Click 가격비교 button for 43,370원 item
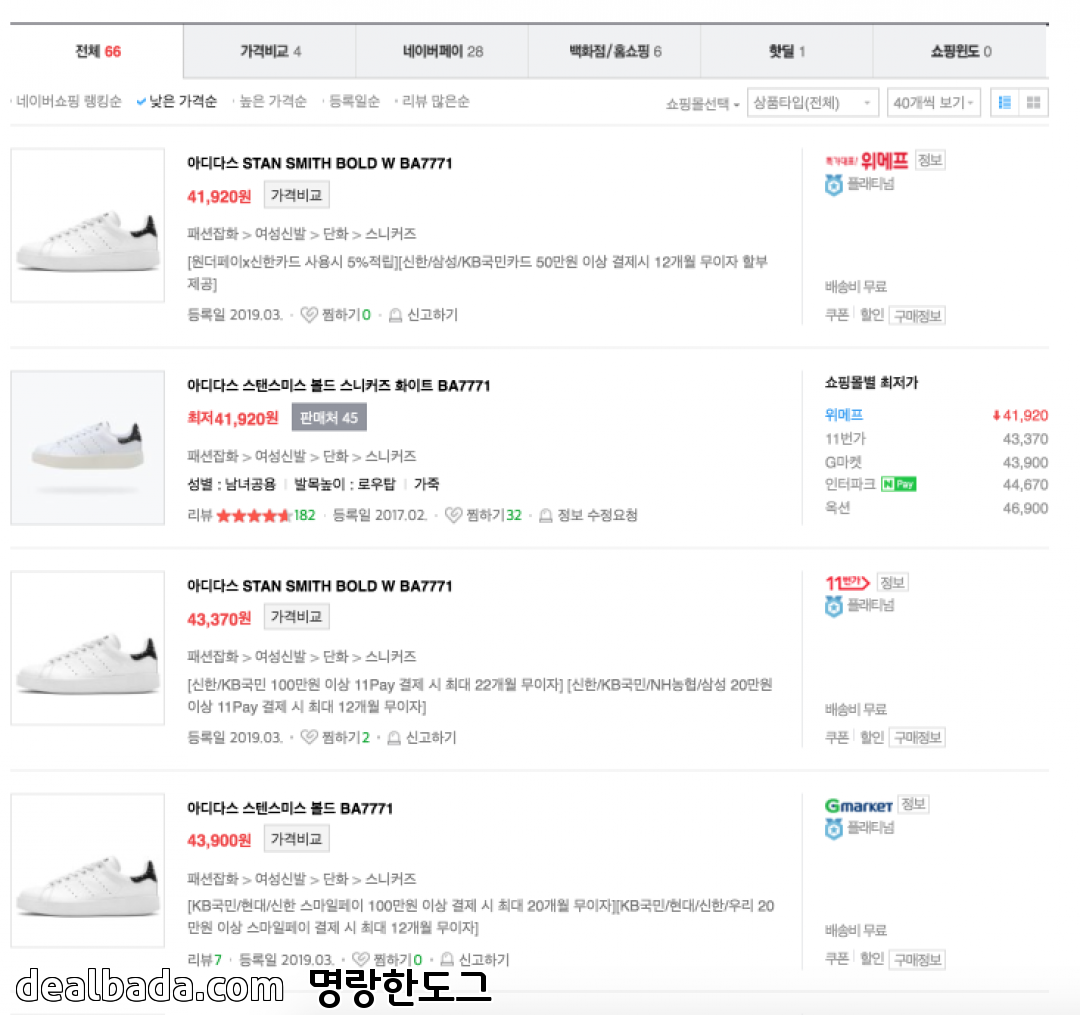 tap(296, 618)
